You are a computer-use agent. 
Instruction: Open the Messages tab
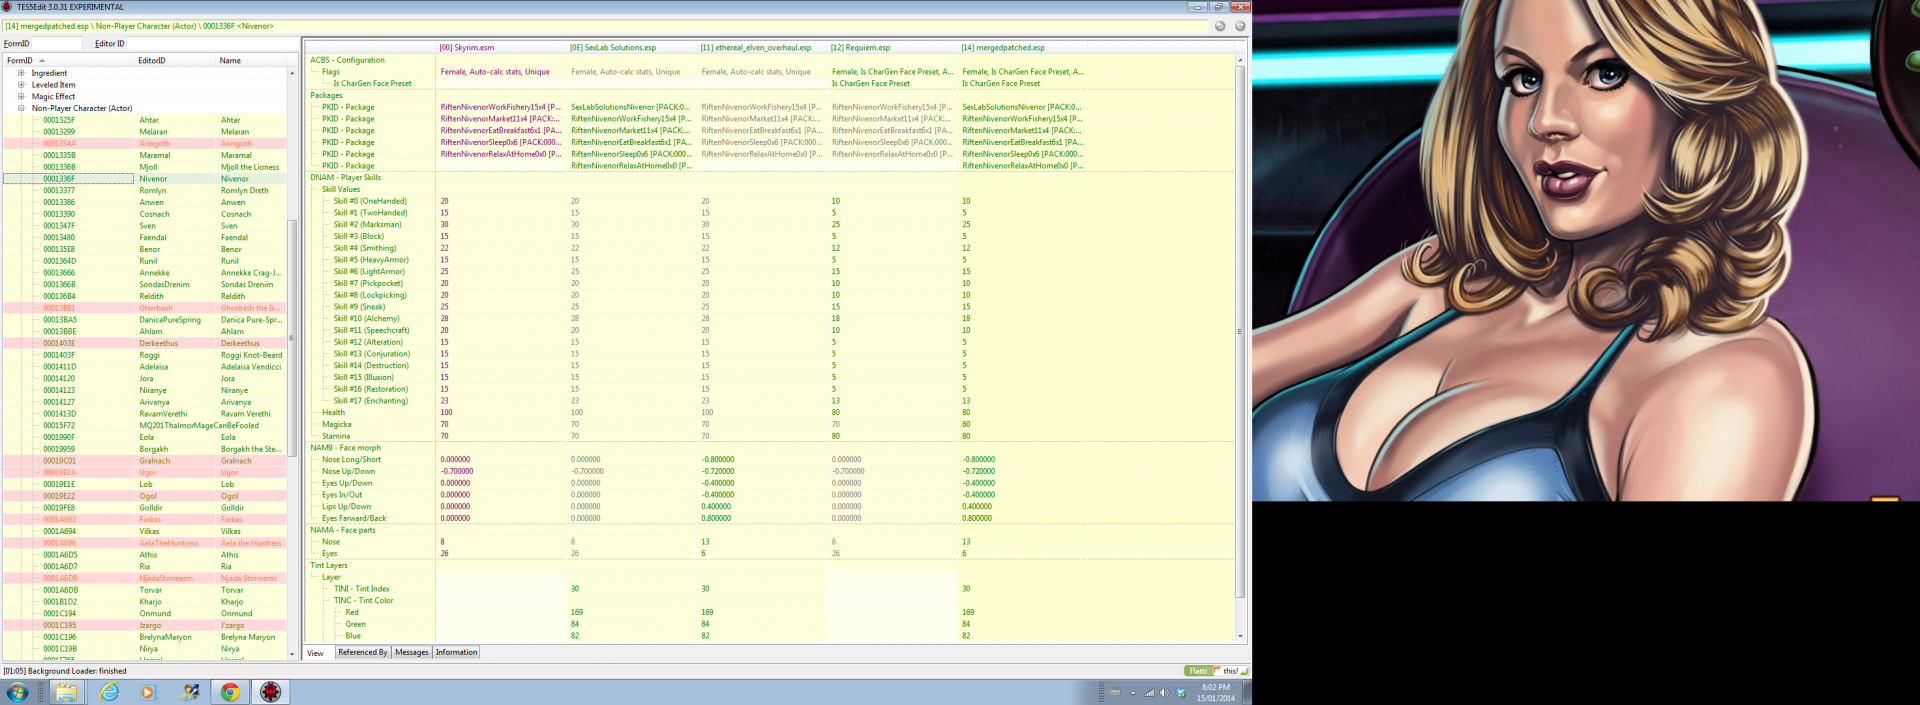411,652
